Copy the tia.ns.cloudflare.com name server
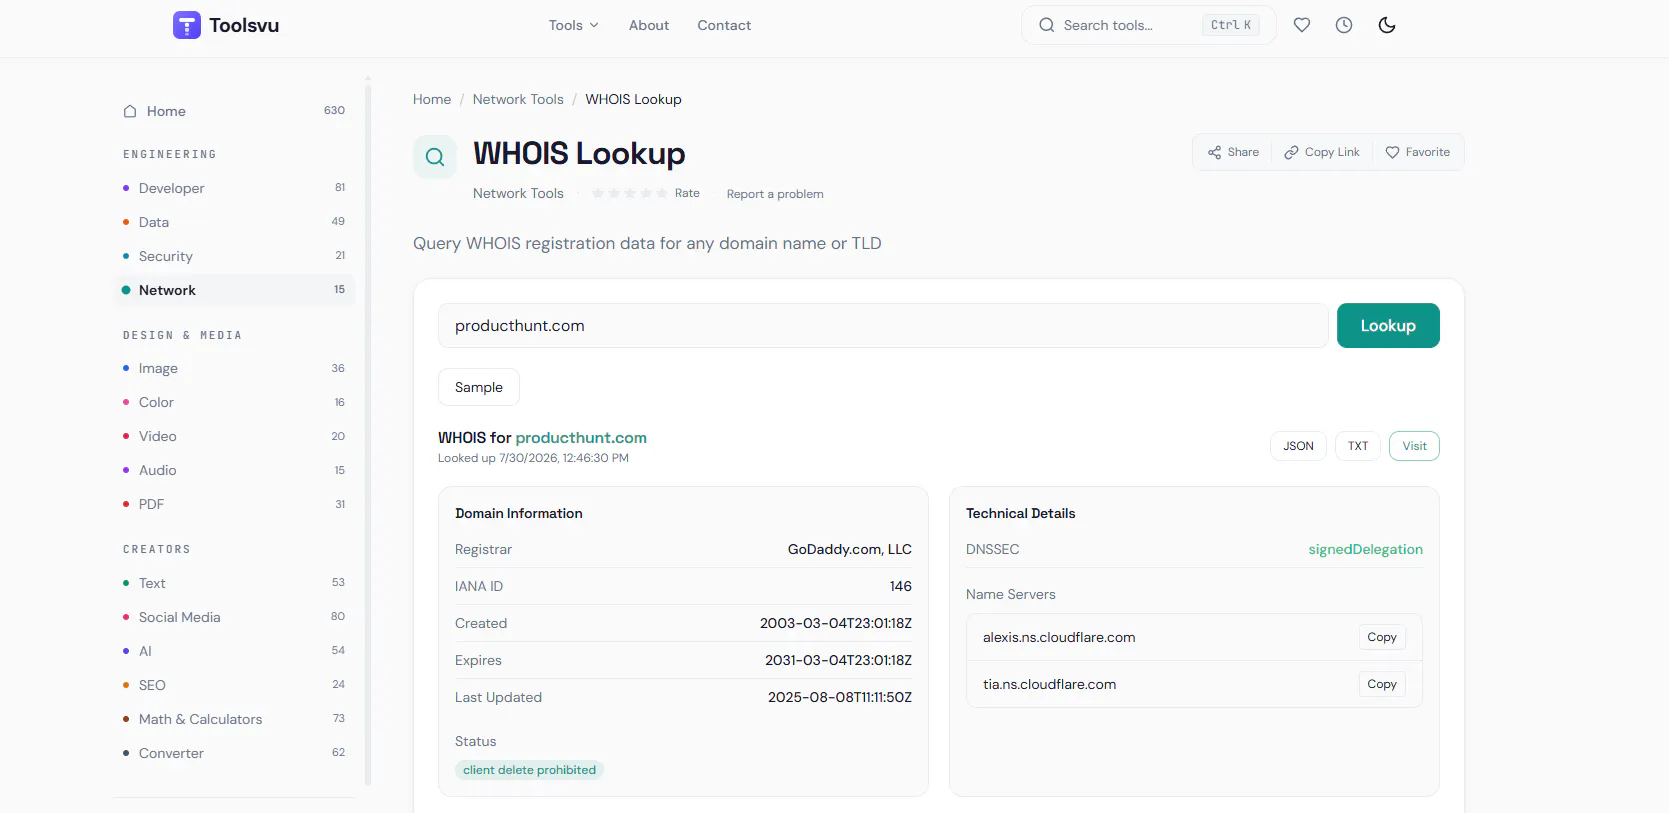This screenshot has height=813, width=1669. (x=1382, y=684)
